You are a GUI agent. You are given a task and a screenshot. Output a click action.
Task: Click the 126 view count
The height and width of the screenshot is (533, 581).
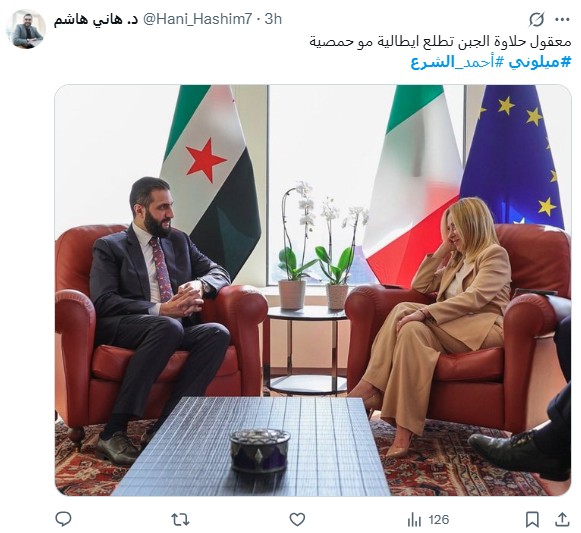[438, 520]
